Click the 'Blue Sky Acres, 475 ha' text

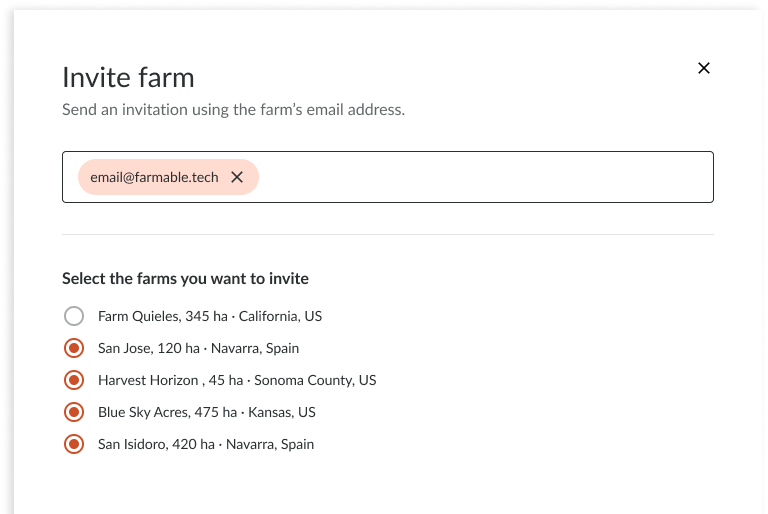tap(168, 412)
